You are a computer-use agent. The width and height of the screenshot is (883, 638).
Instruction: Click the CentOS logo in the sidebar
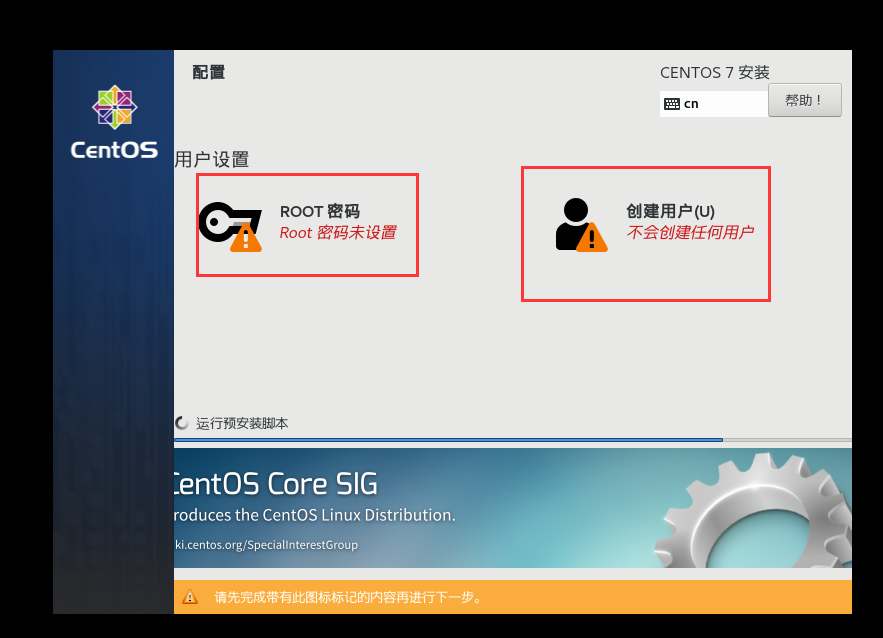(x=114, y=107)
